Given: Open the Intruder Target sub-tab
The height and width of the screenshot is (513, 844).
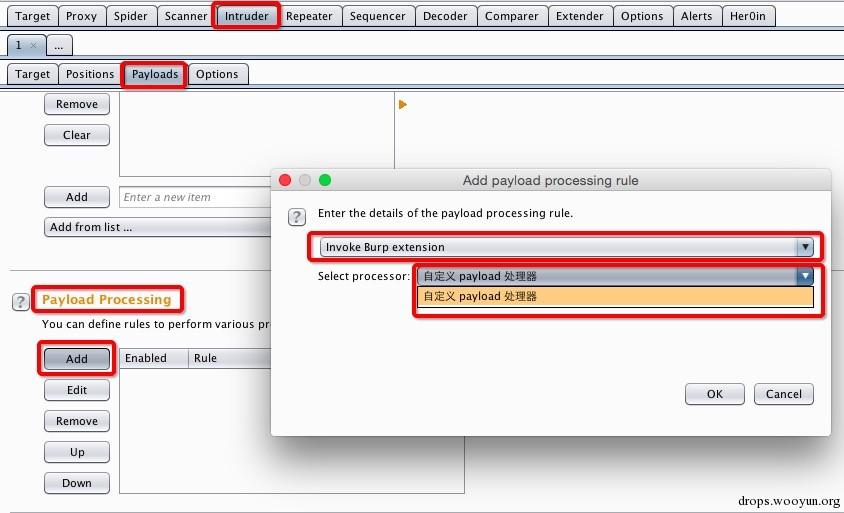Looking at the screenshot, I should click(x=32, y=74).
